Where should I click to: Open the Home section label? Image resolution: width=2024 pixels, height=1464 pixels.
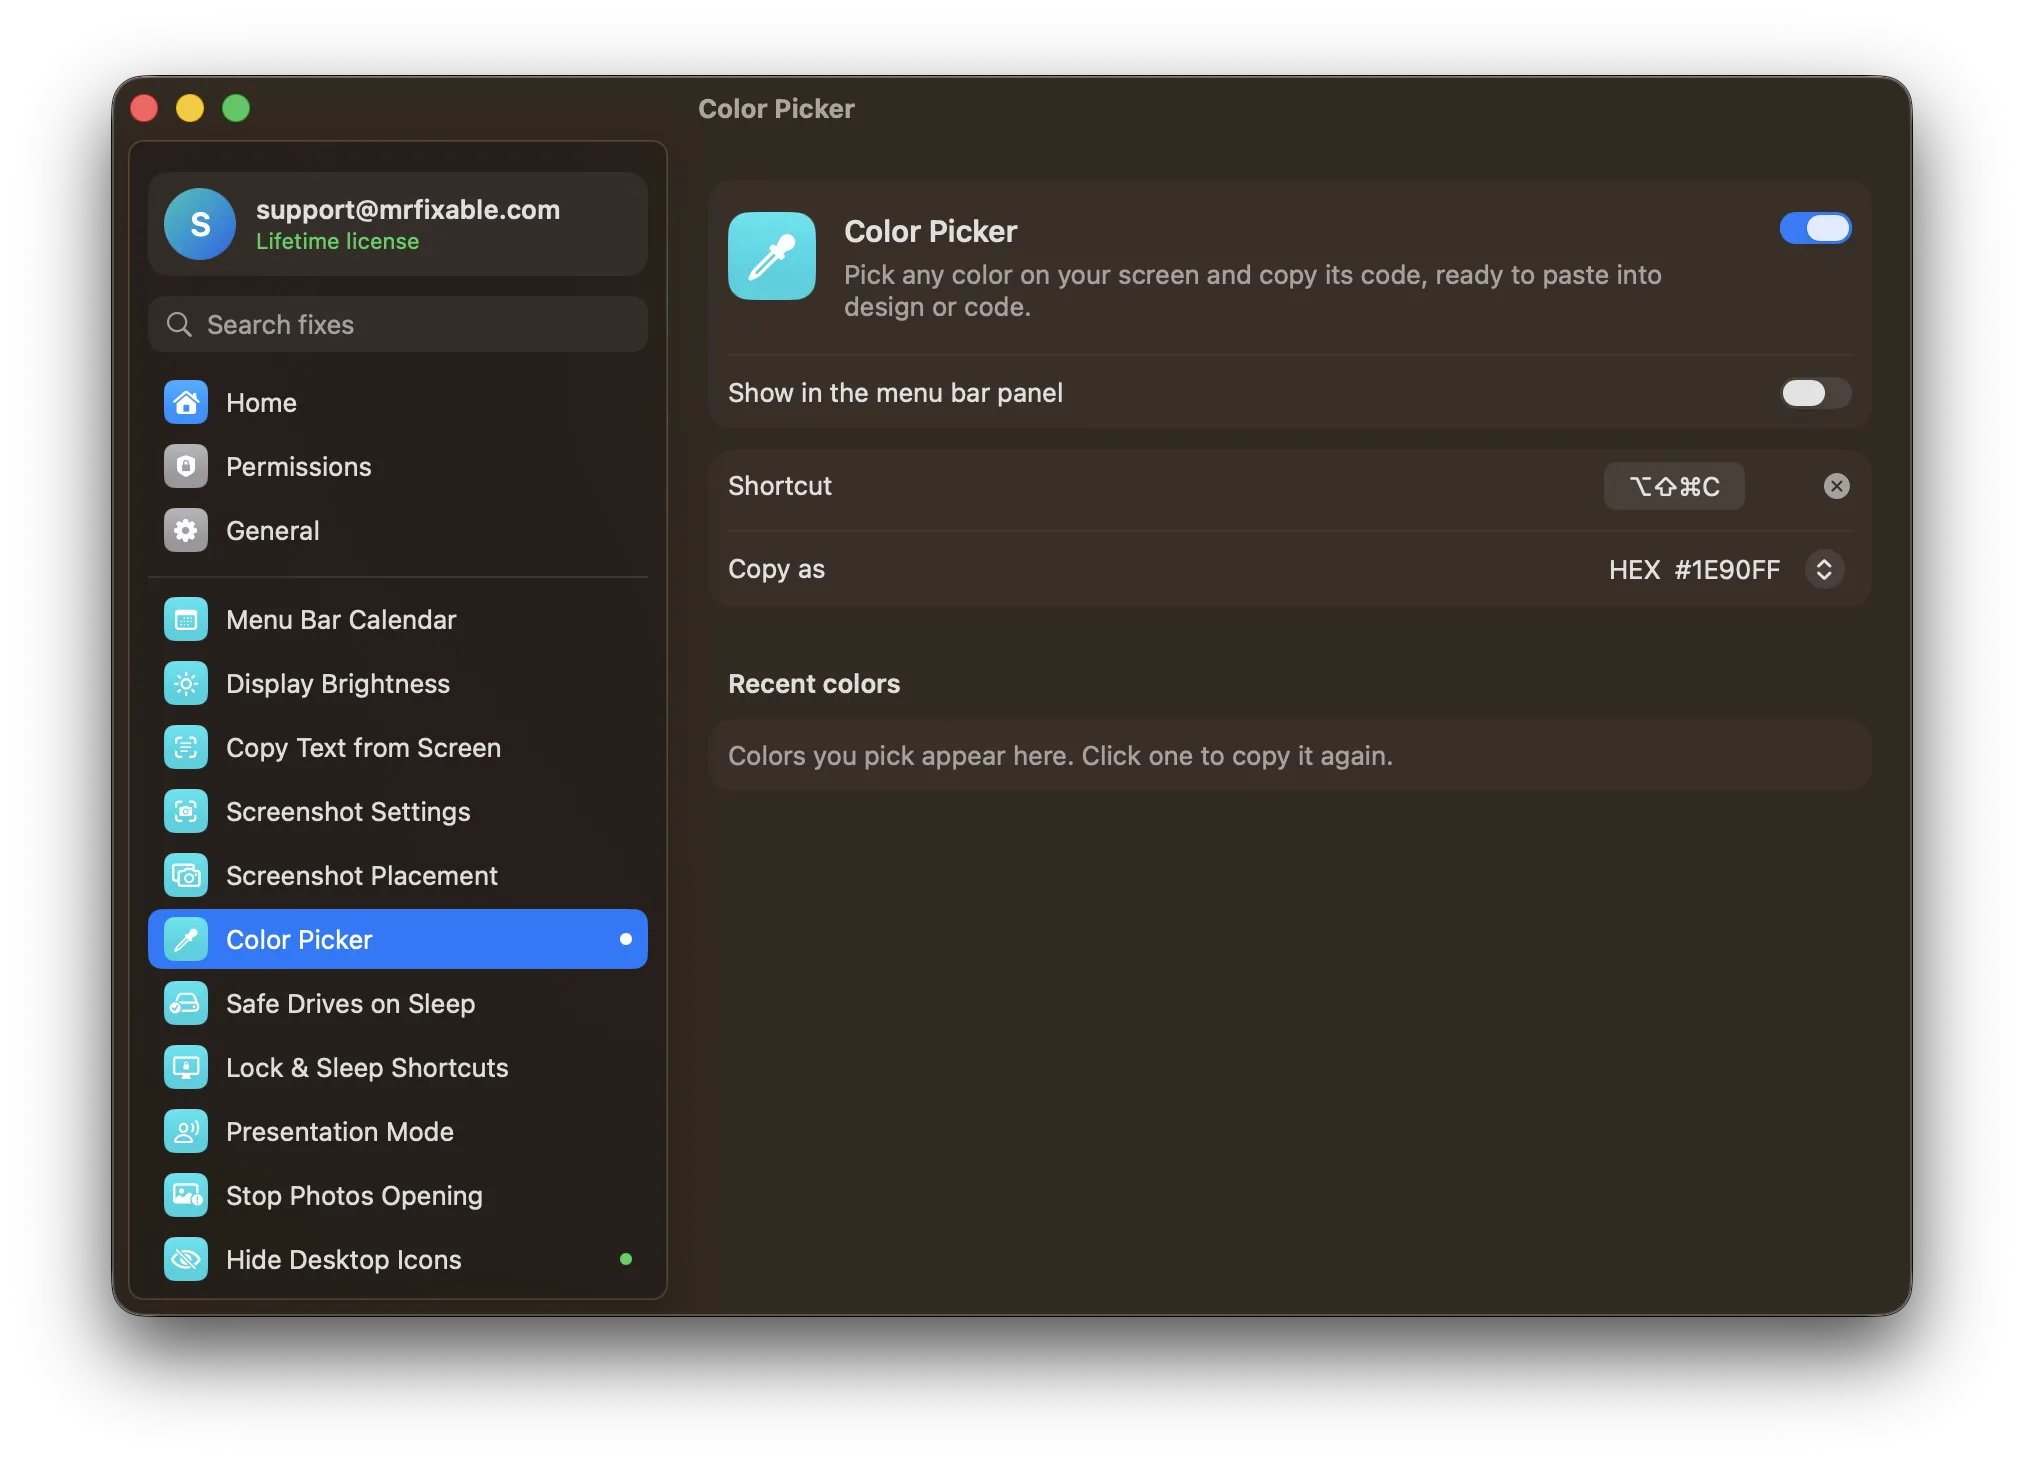261,402
